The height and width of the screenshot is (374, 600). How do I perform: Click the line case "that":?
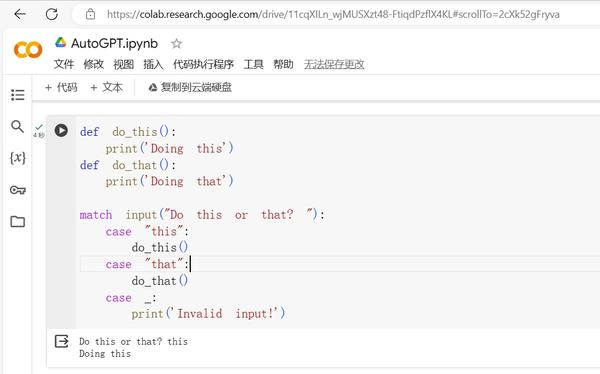[147, 265]
